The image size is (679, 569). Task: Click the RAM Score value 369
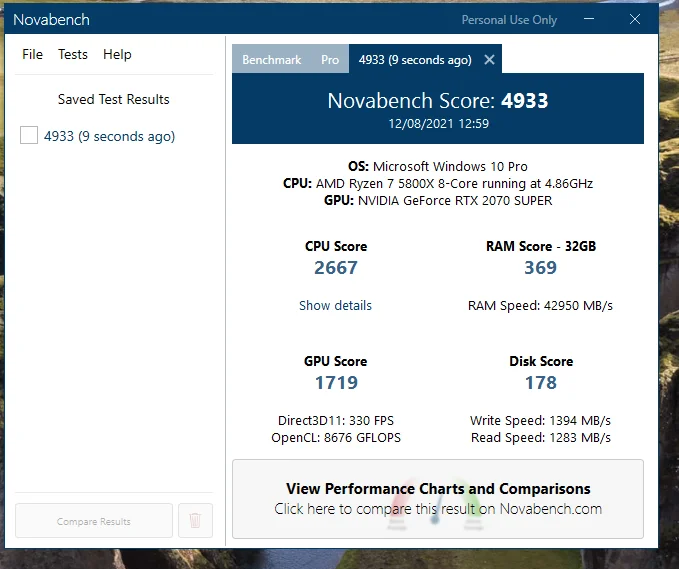click(540, 268)
